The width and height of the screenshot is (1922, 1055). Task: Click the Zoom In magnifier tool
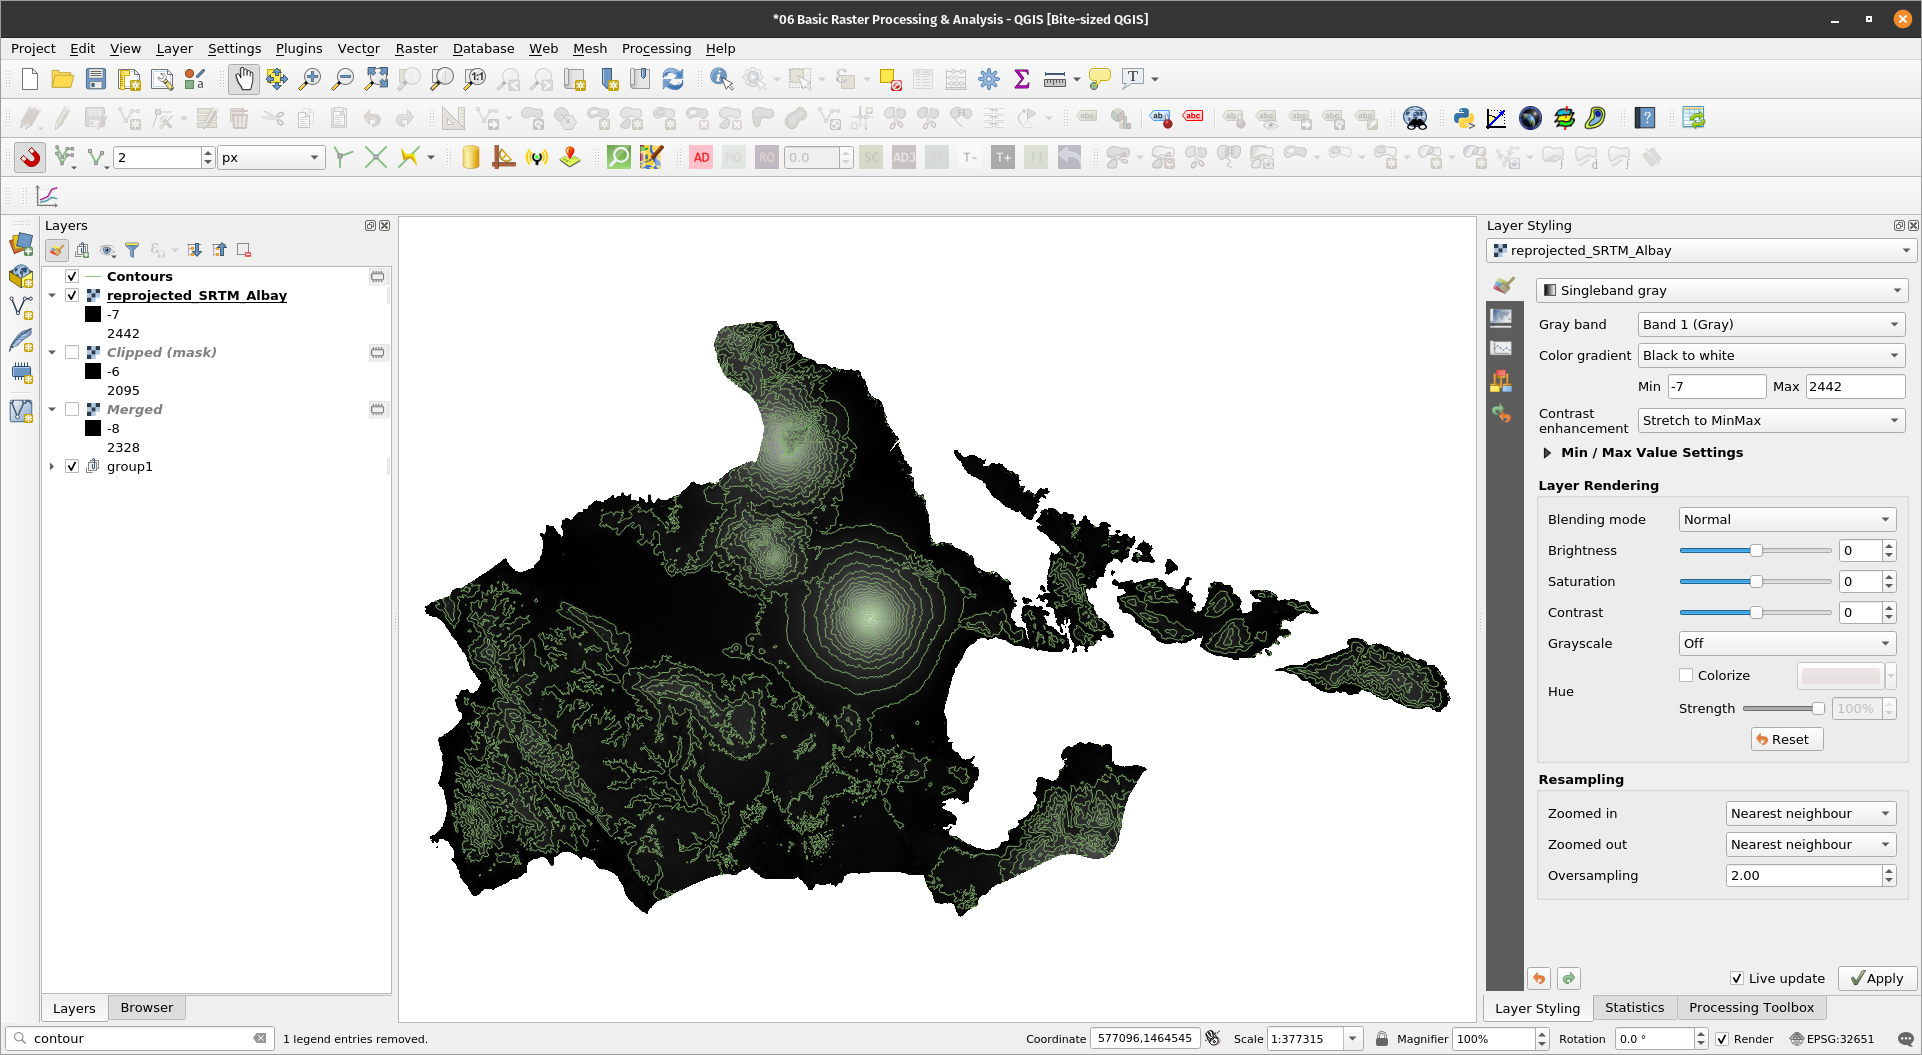310,79
